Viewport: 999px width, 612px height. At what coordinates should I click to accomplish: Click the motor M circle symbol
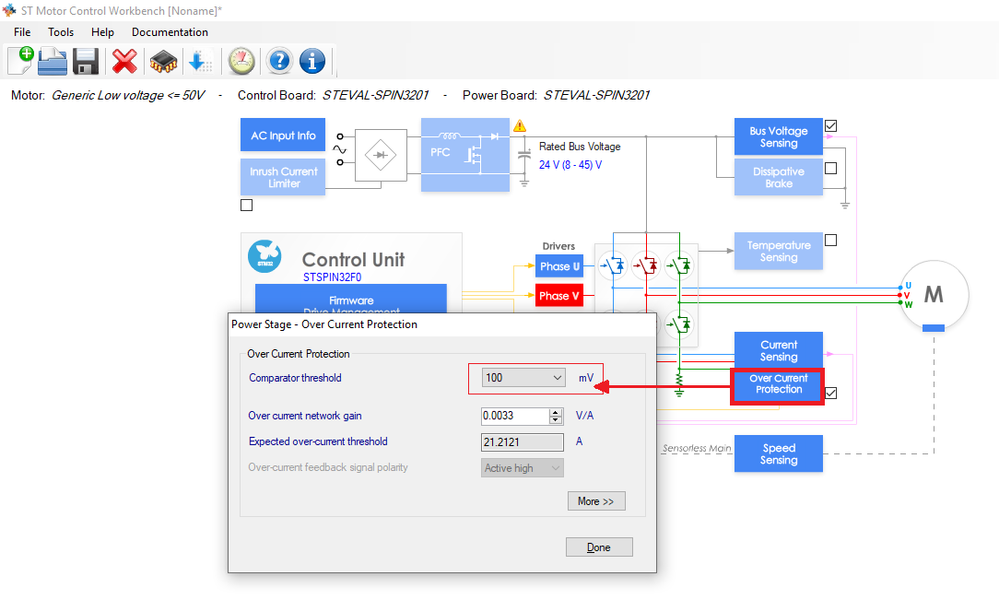pyautogui.click(x=934, y=295)
